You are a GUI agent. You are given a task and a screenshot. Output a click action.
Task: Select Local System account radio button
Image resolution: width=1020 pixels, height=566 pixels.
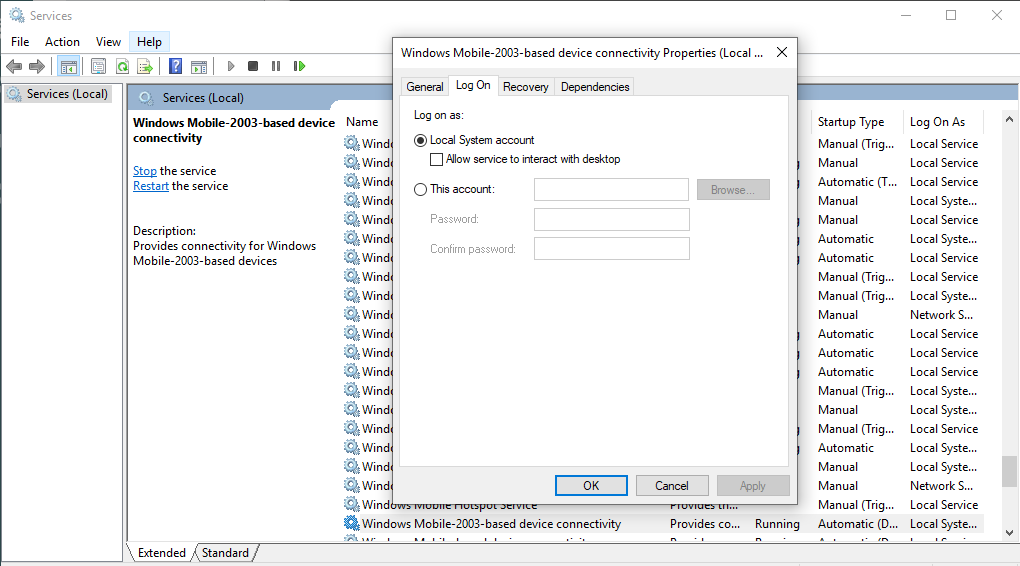(420, 141)
